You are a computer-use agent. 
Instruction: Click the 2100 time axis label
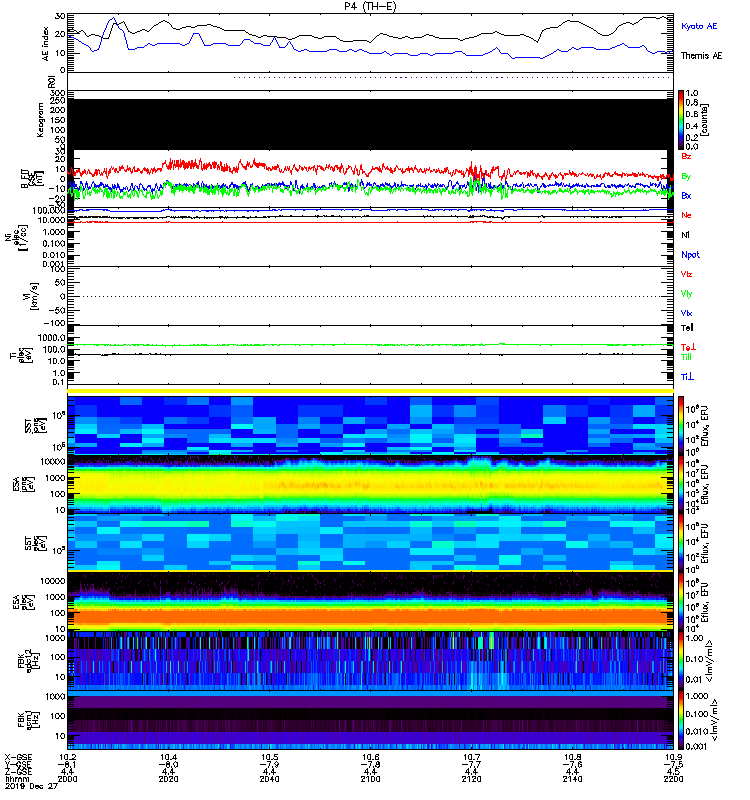(370, 779)
